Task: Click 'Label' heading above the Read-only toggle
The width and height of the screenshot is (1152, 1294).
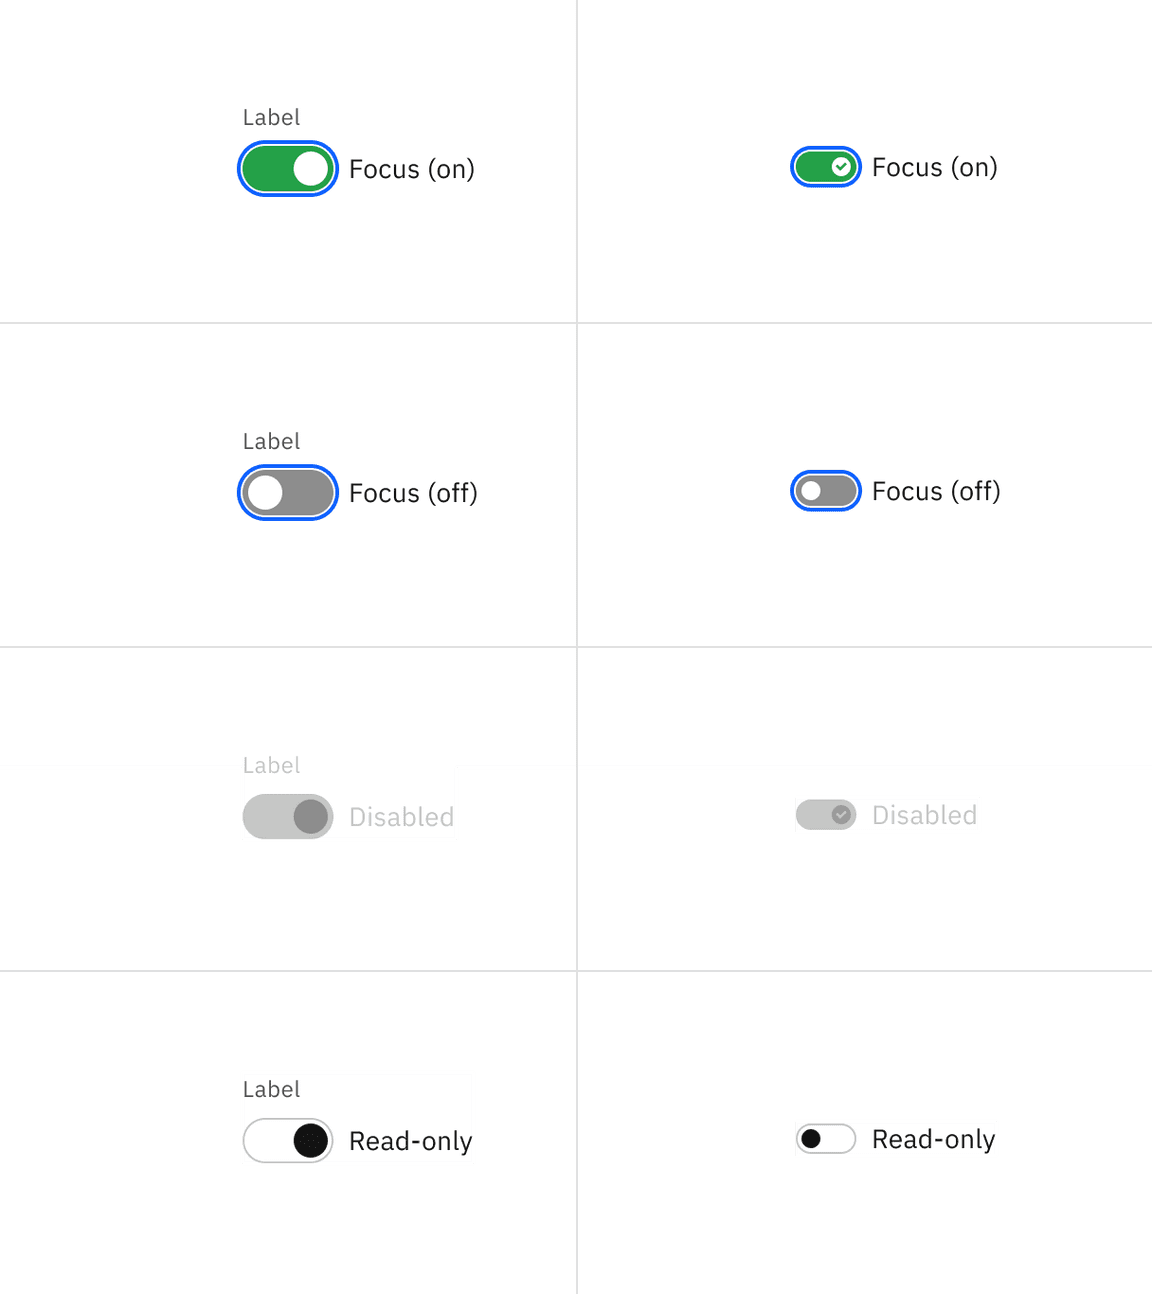Action: tap(271, 1089)
